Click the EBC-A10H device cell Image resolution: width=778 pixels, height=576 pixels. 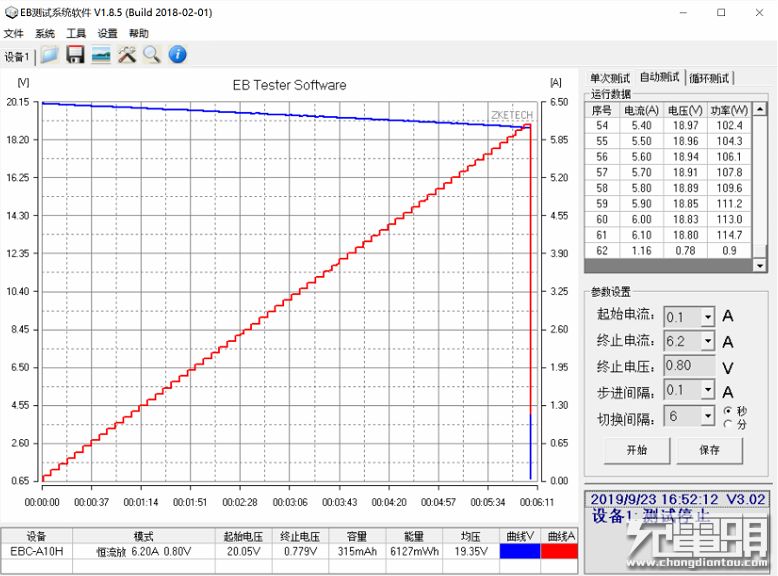click(37, 551)
